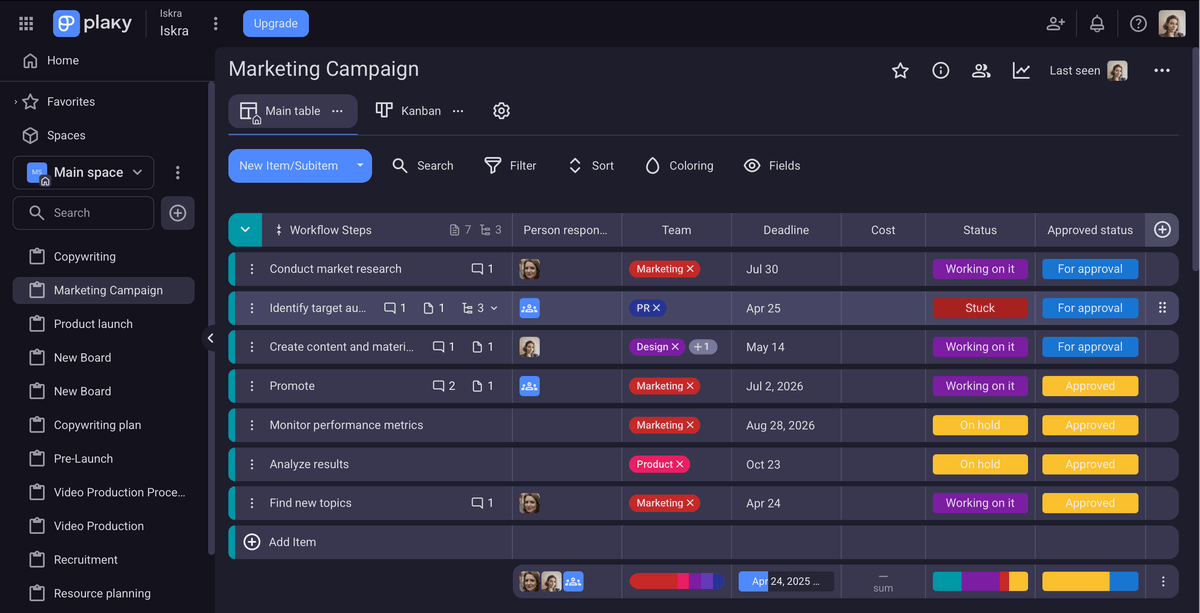View board members via the people icon
This screenshot has height=613, width=1200.
(980, 71)
